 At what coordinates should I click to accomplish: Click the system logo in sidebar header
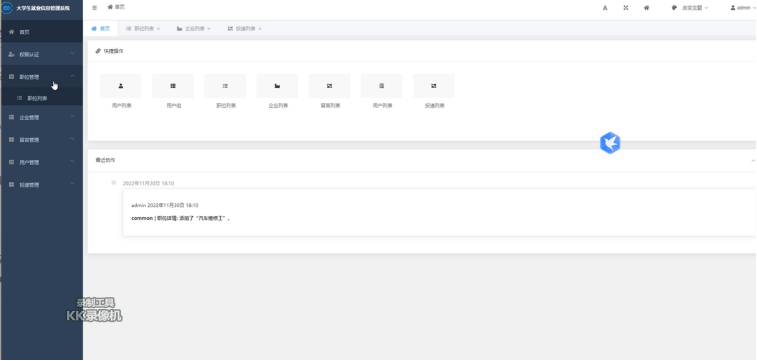(7, 8)
